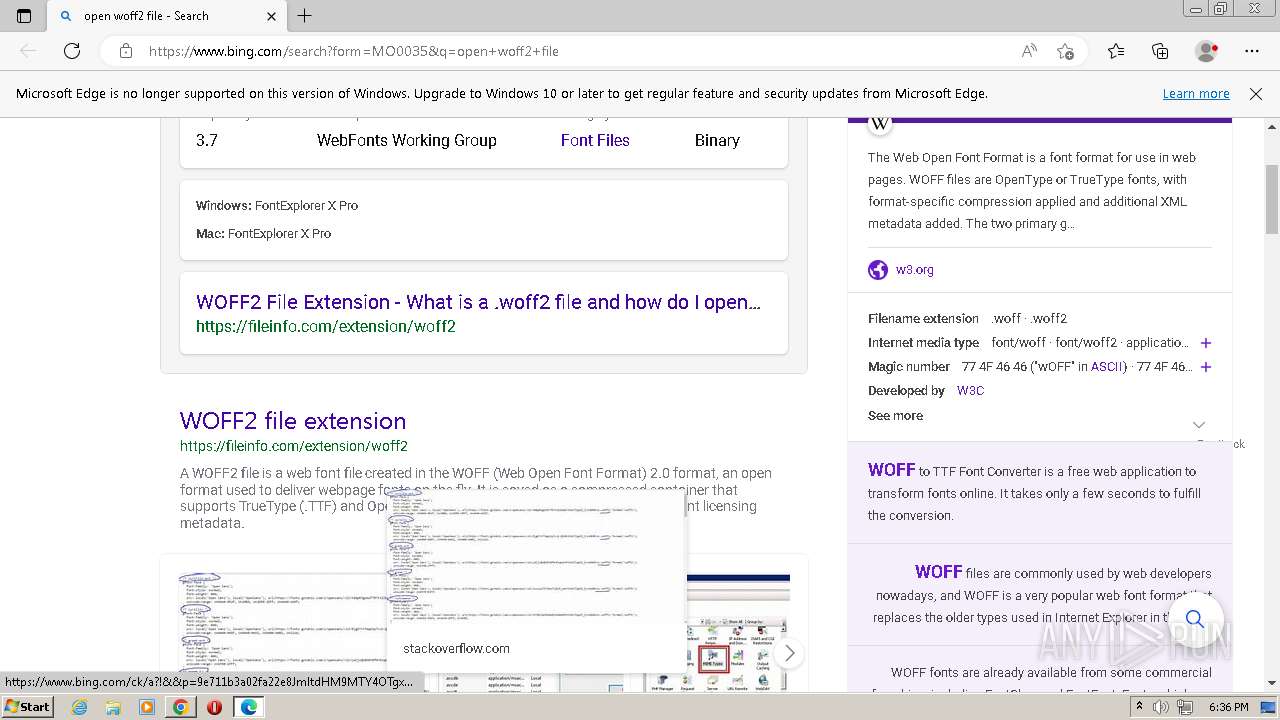
Task: Open a new browser tab
Action: click(x=305, y=16)
